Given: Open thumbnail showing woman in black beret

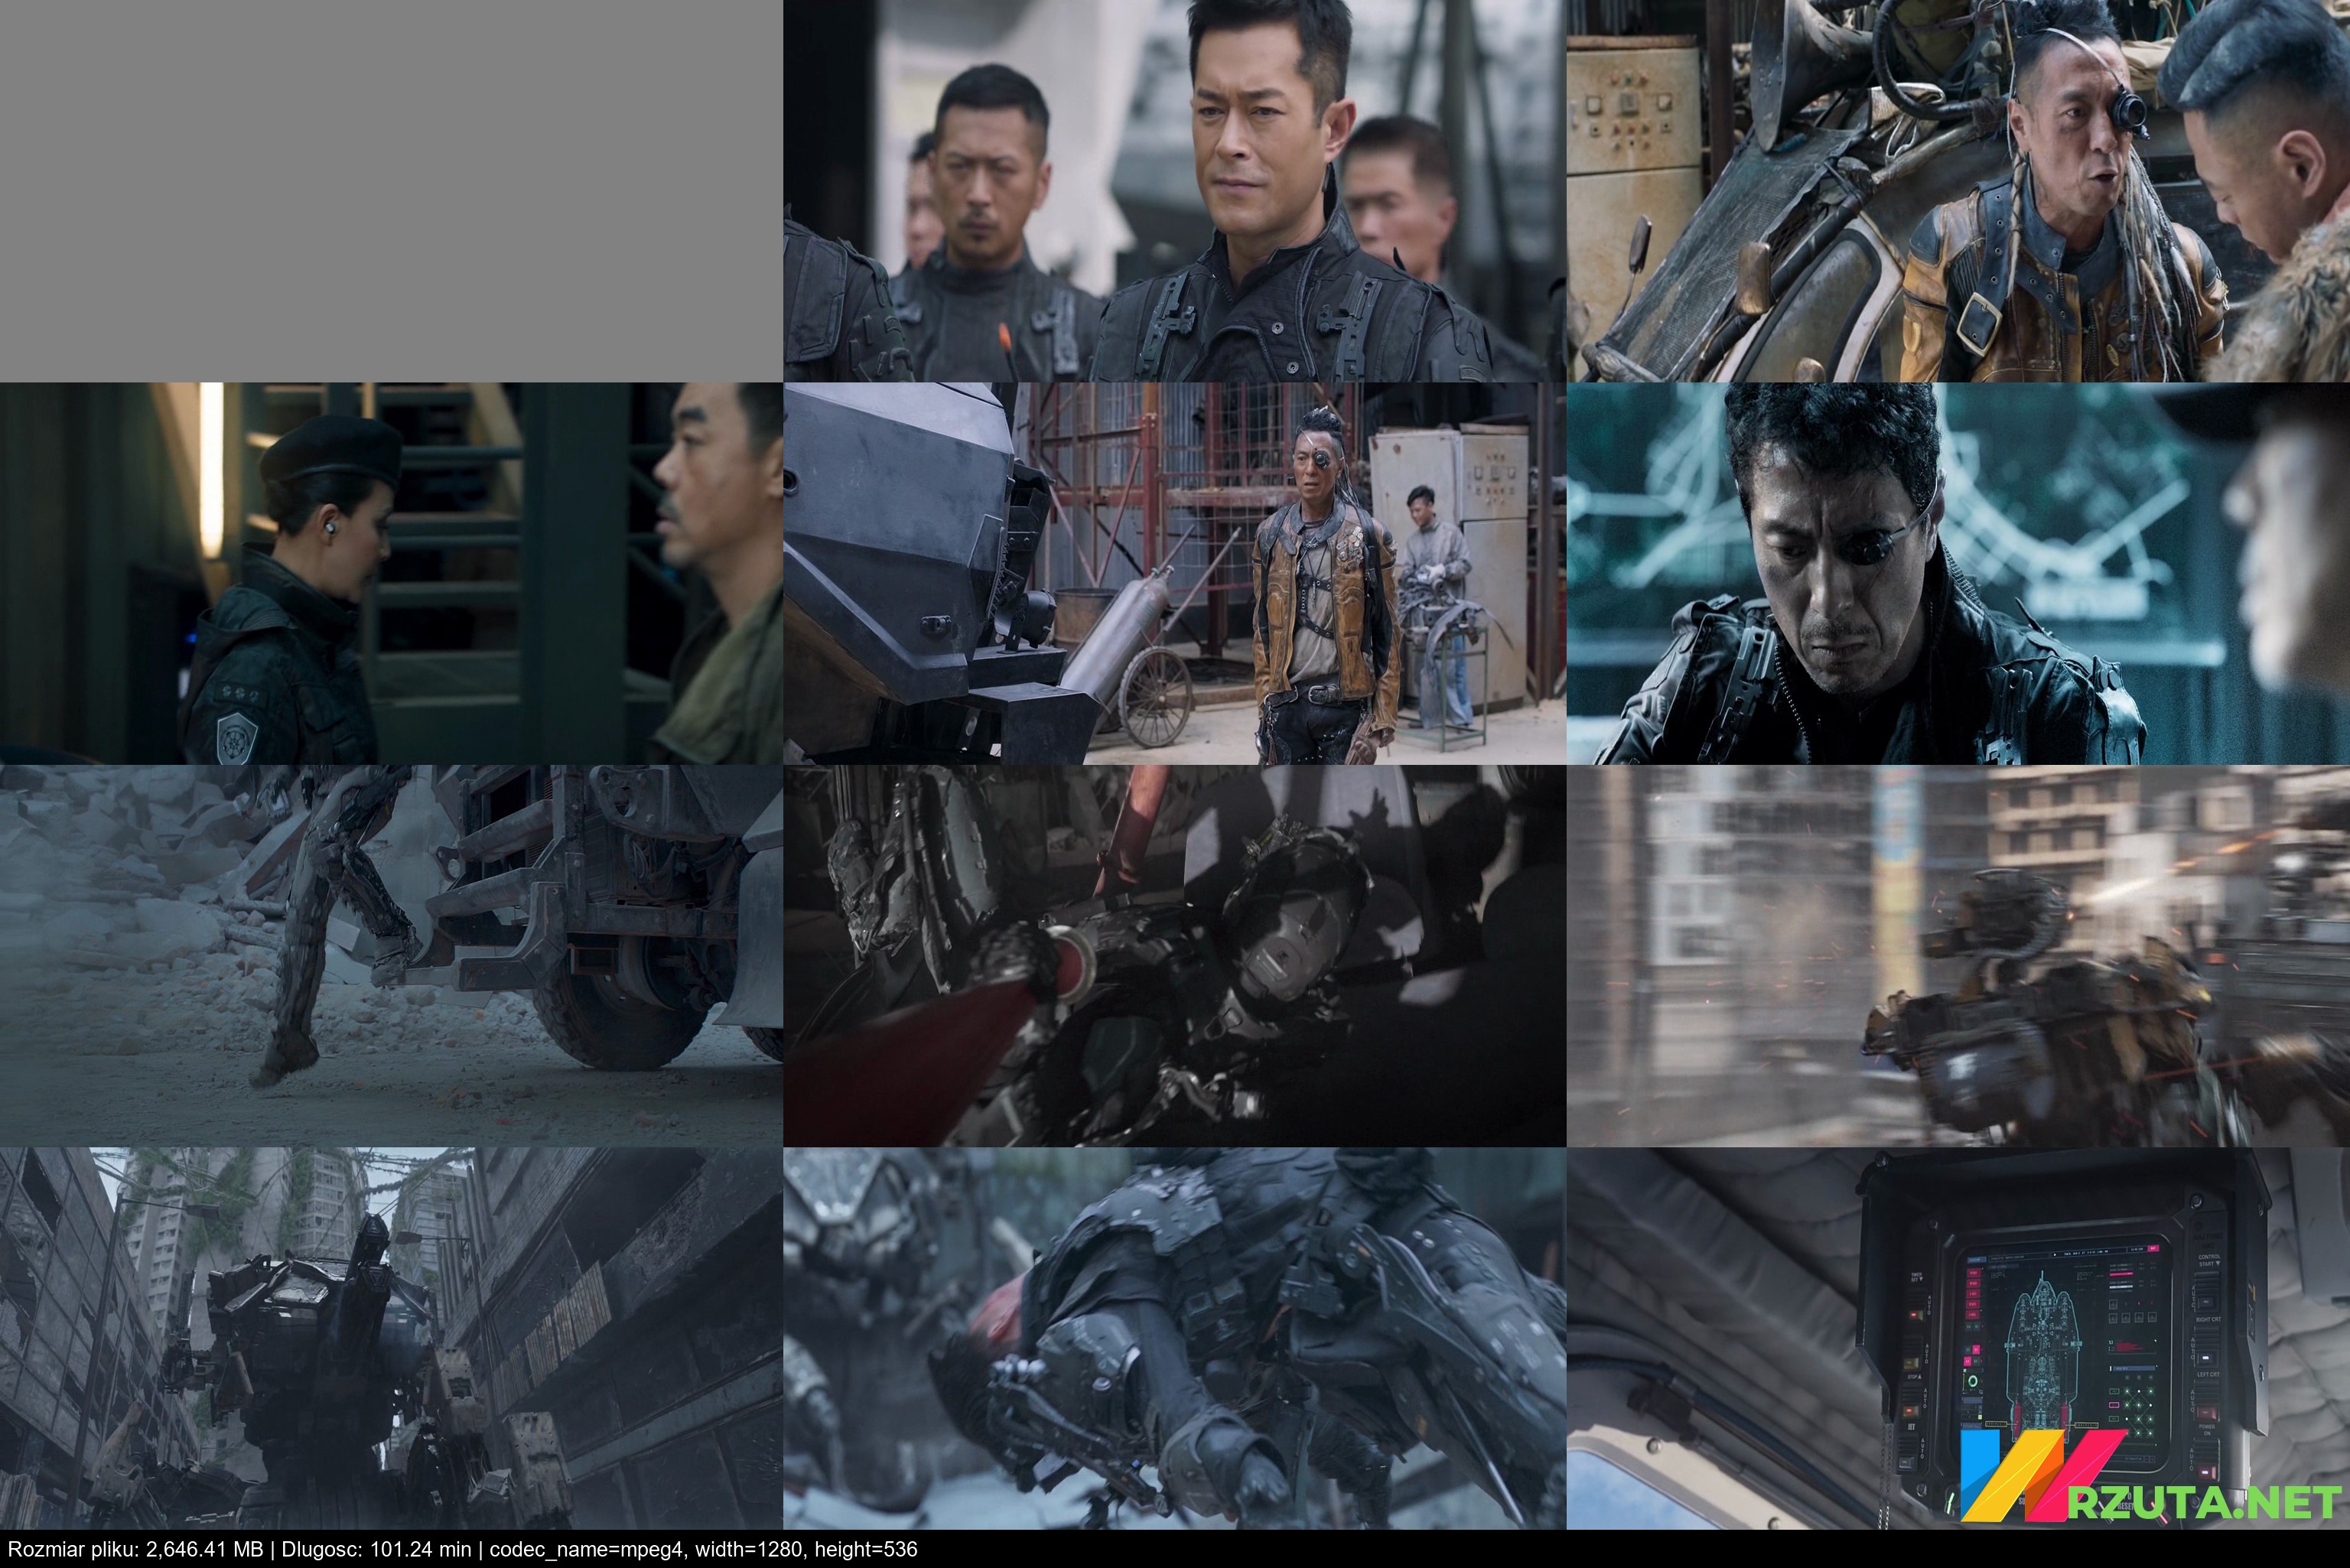Looking at the screenshot, I should (391, 573).
